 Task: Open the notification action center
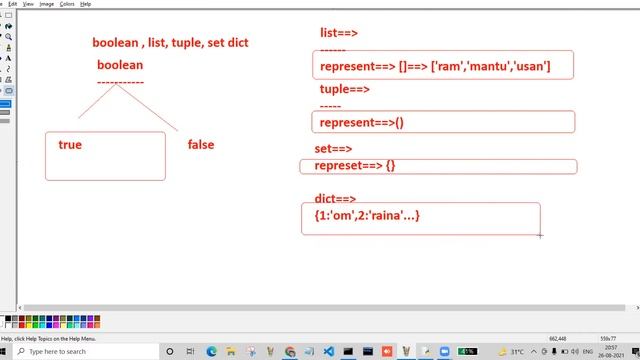[x=635, y=351]
